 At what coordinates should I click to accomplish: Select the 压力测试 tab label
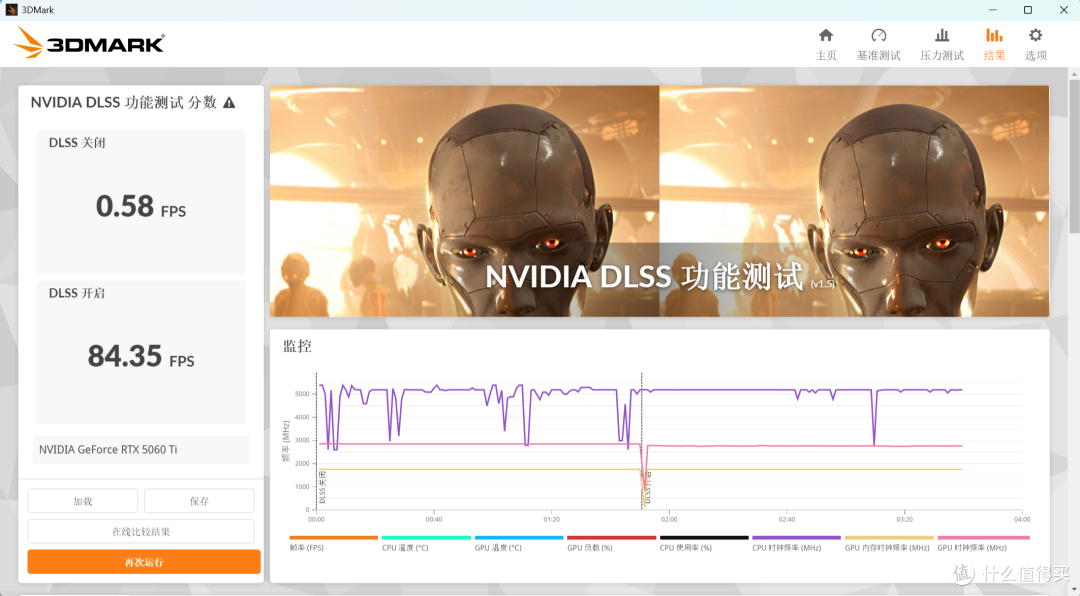942,56
